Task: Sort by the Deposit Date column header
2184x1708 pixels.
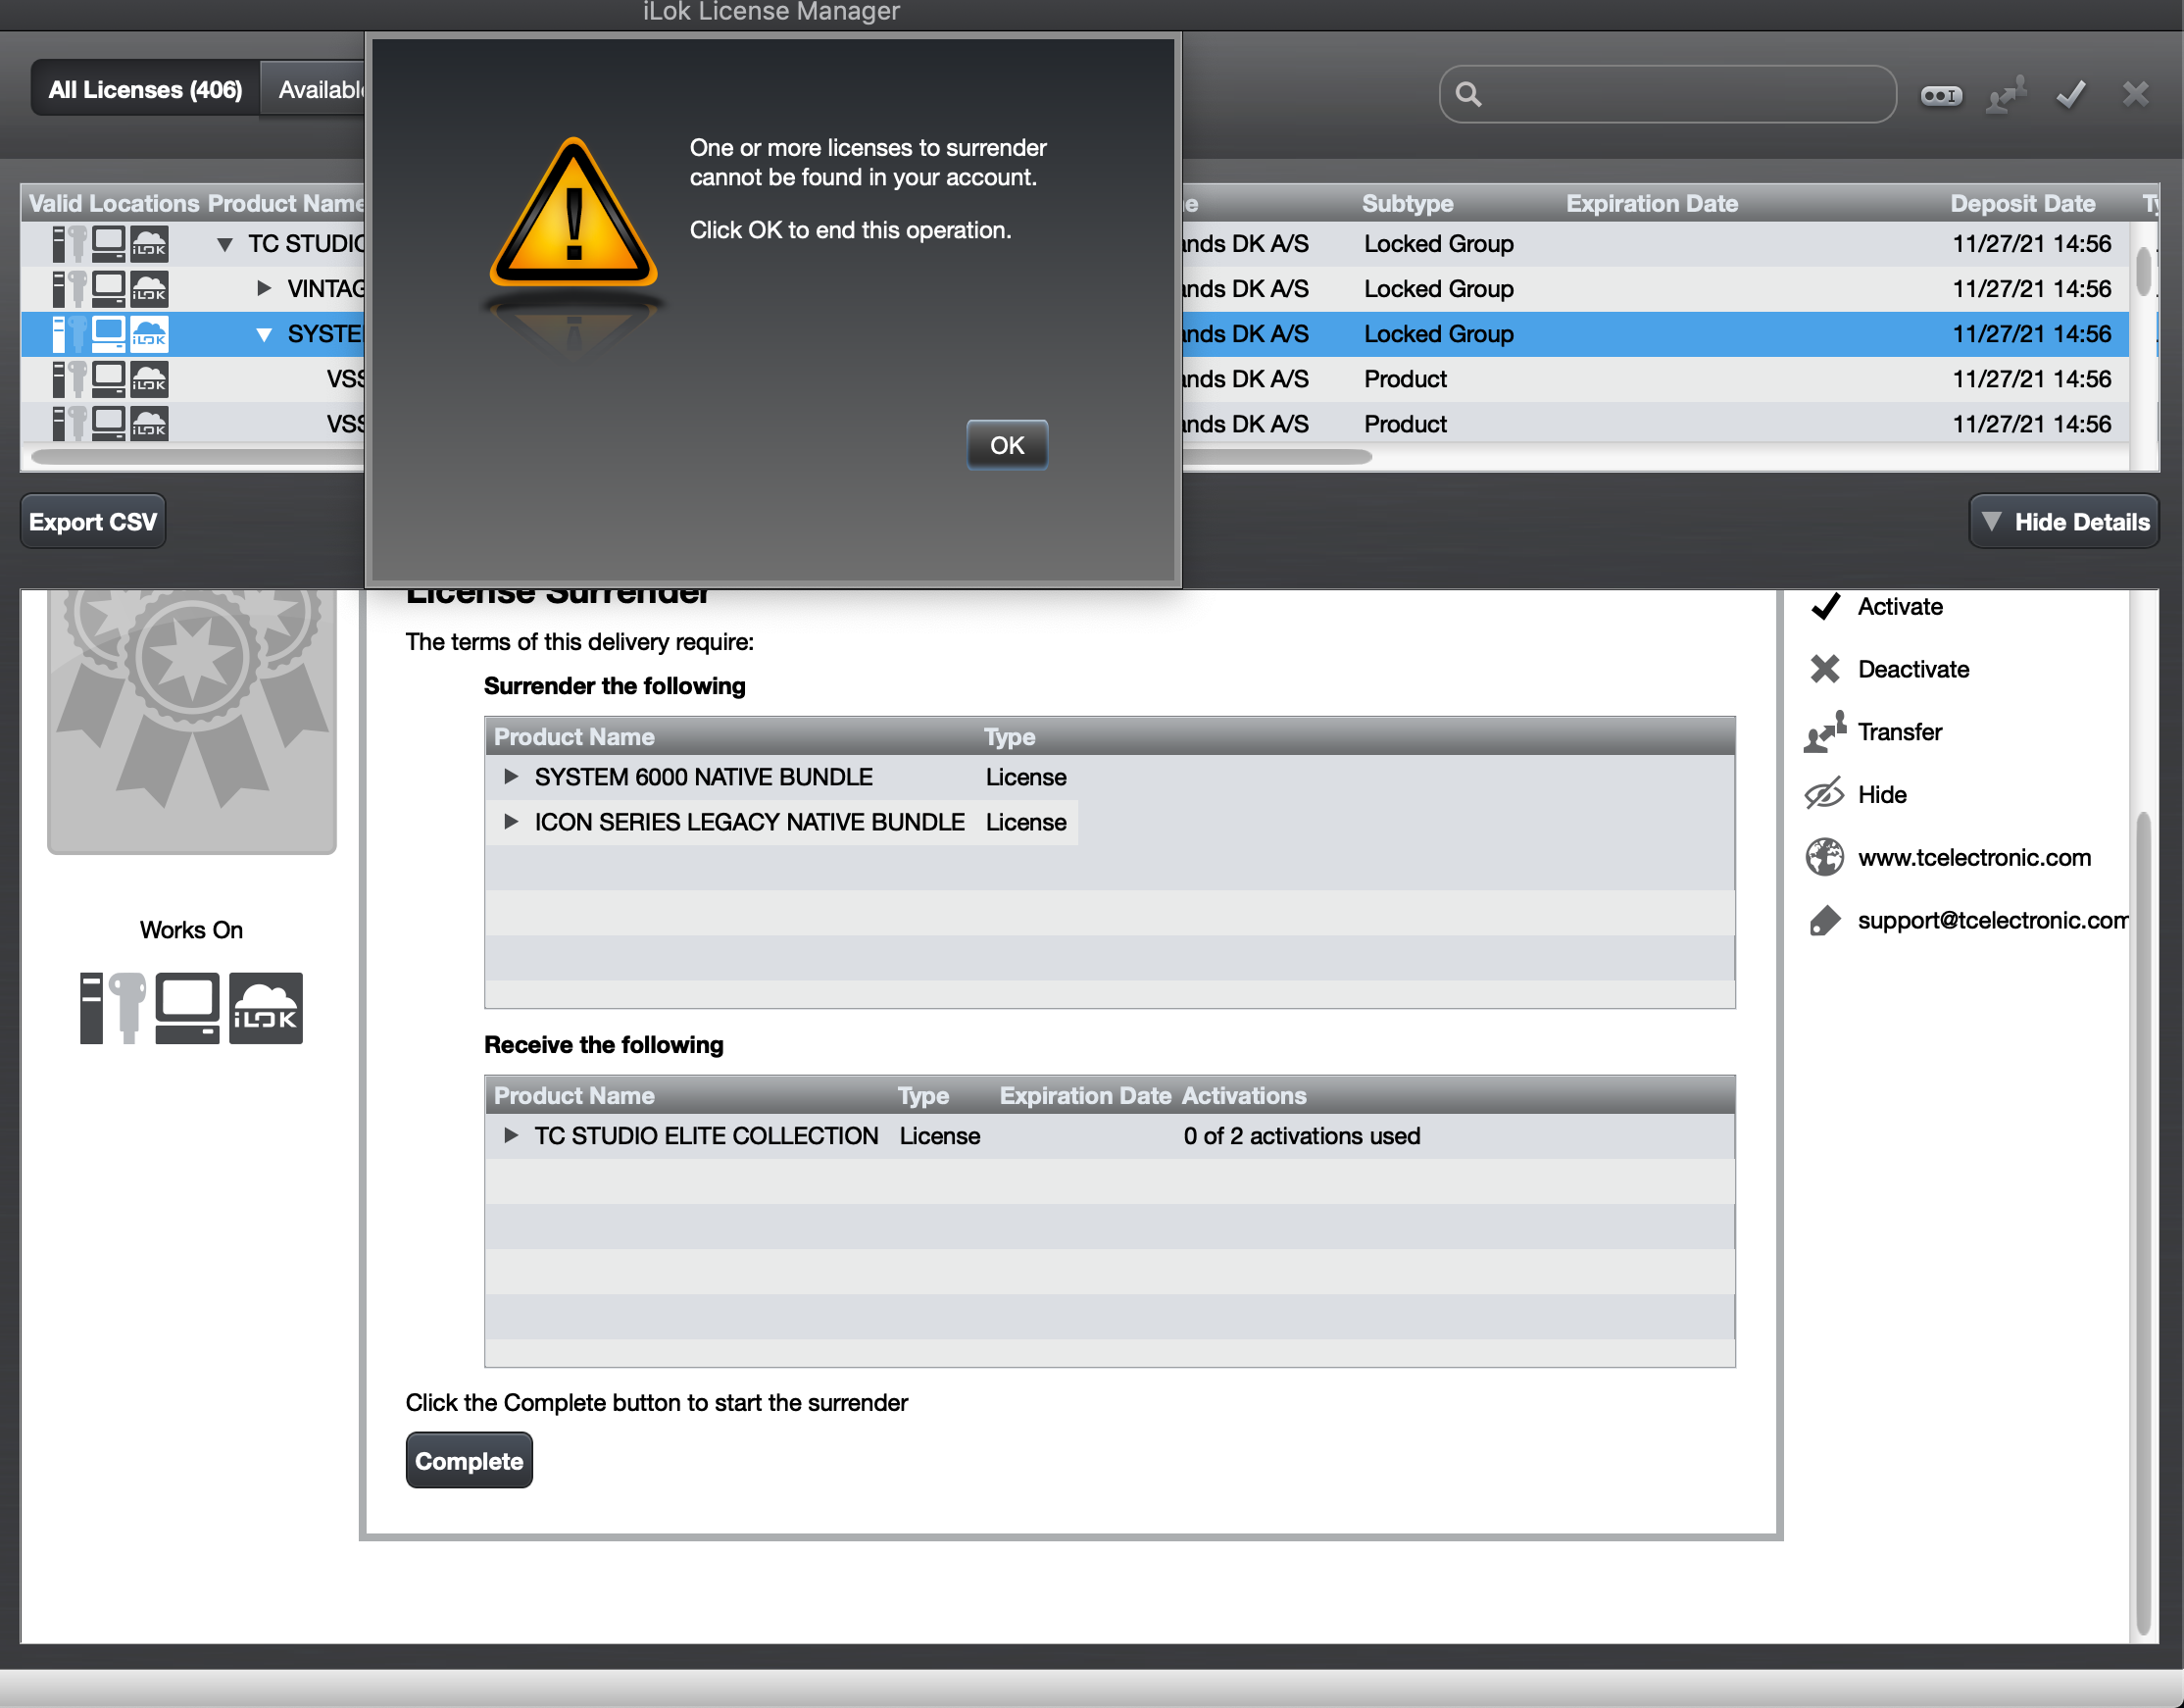Action: tap(2022, 203)
